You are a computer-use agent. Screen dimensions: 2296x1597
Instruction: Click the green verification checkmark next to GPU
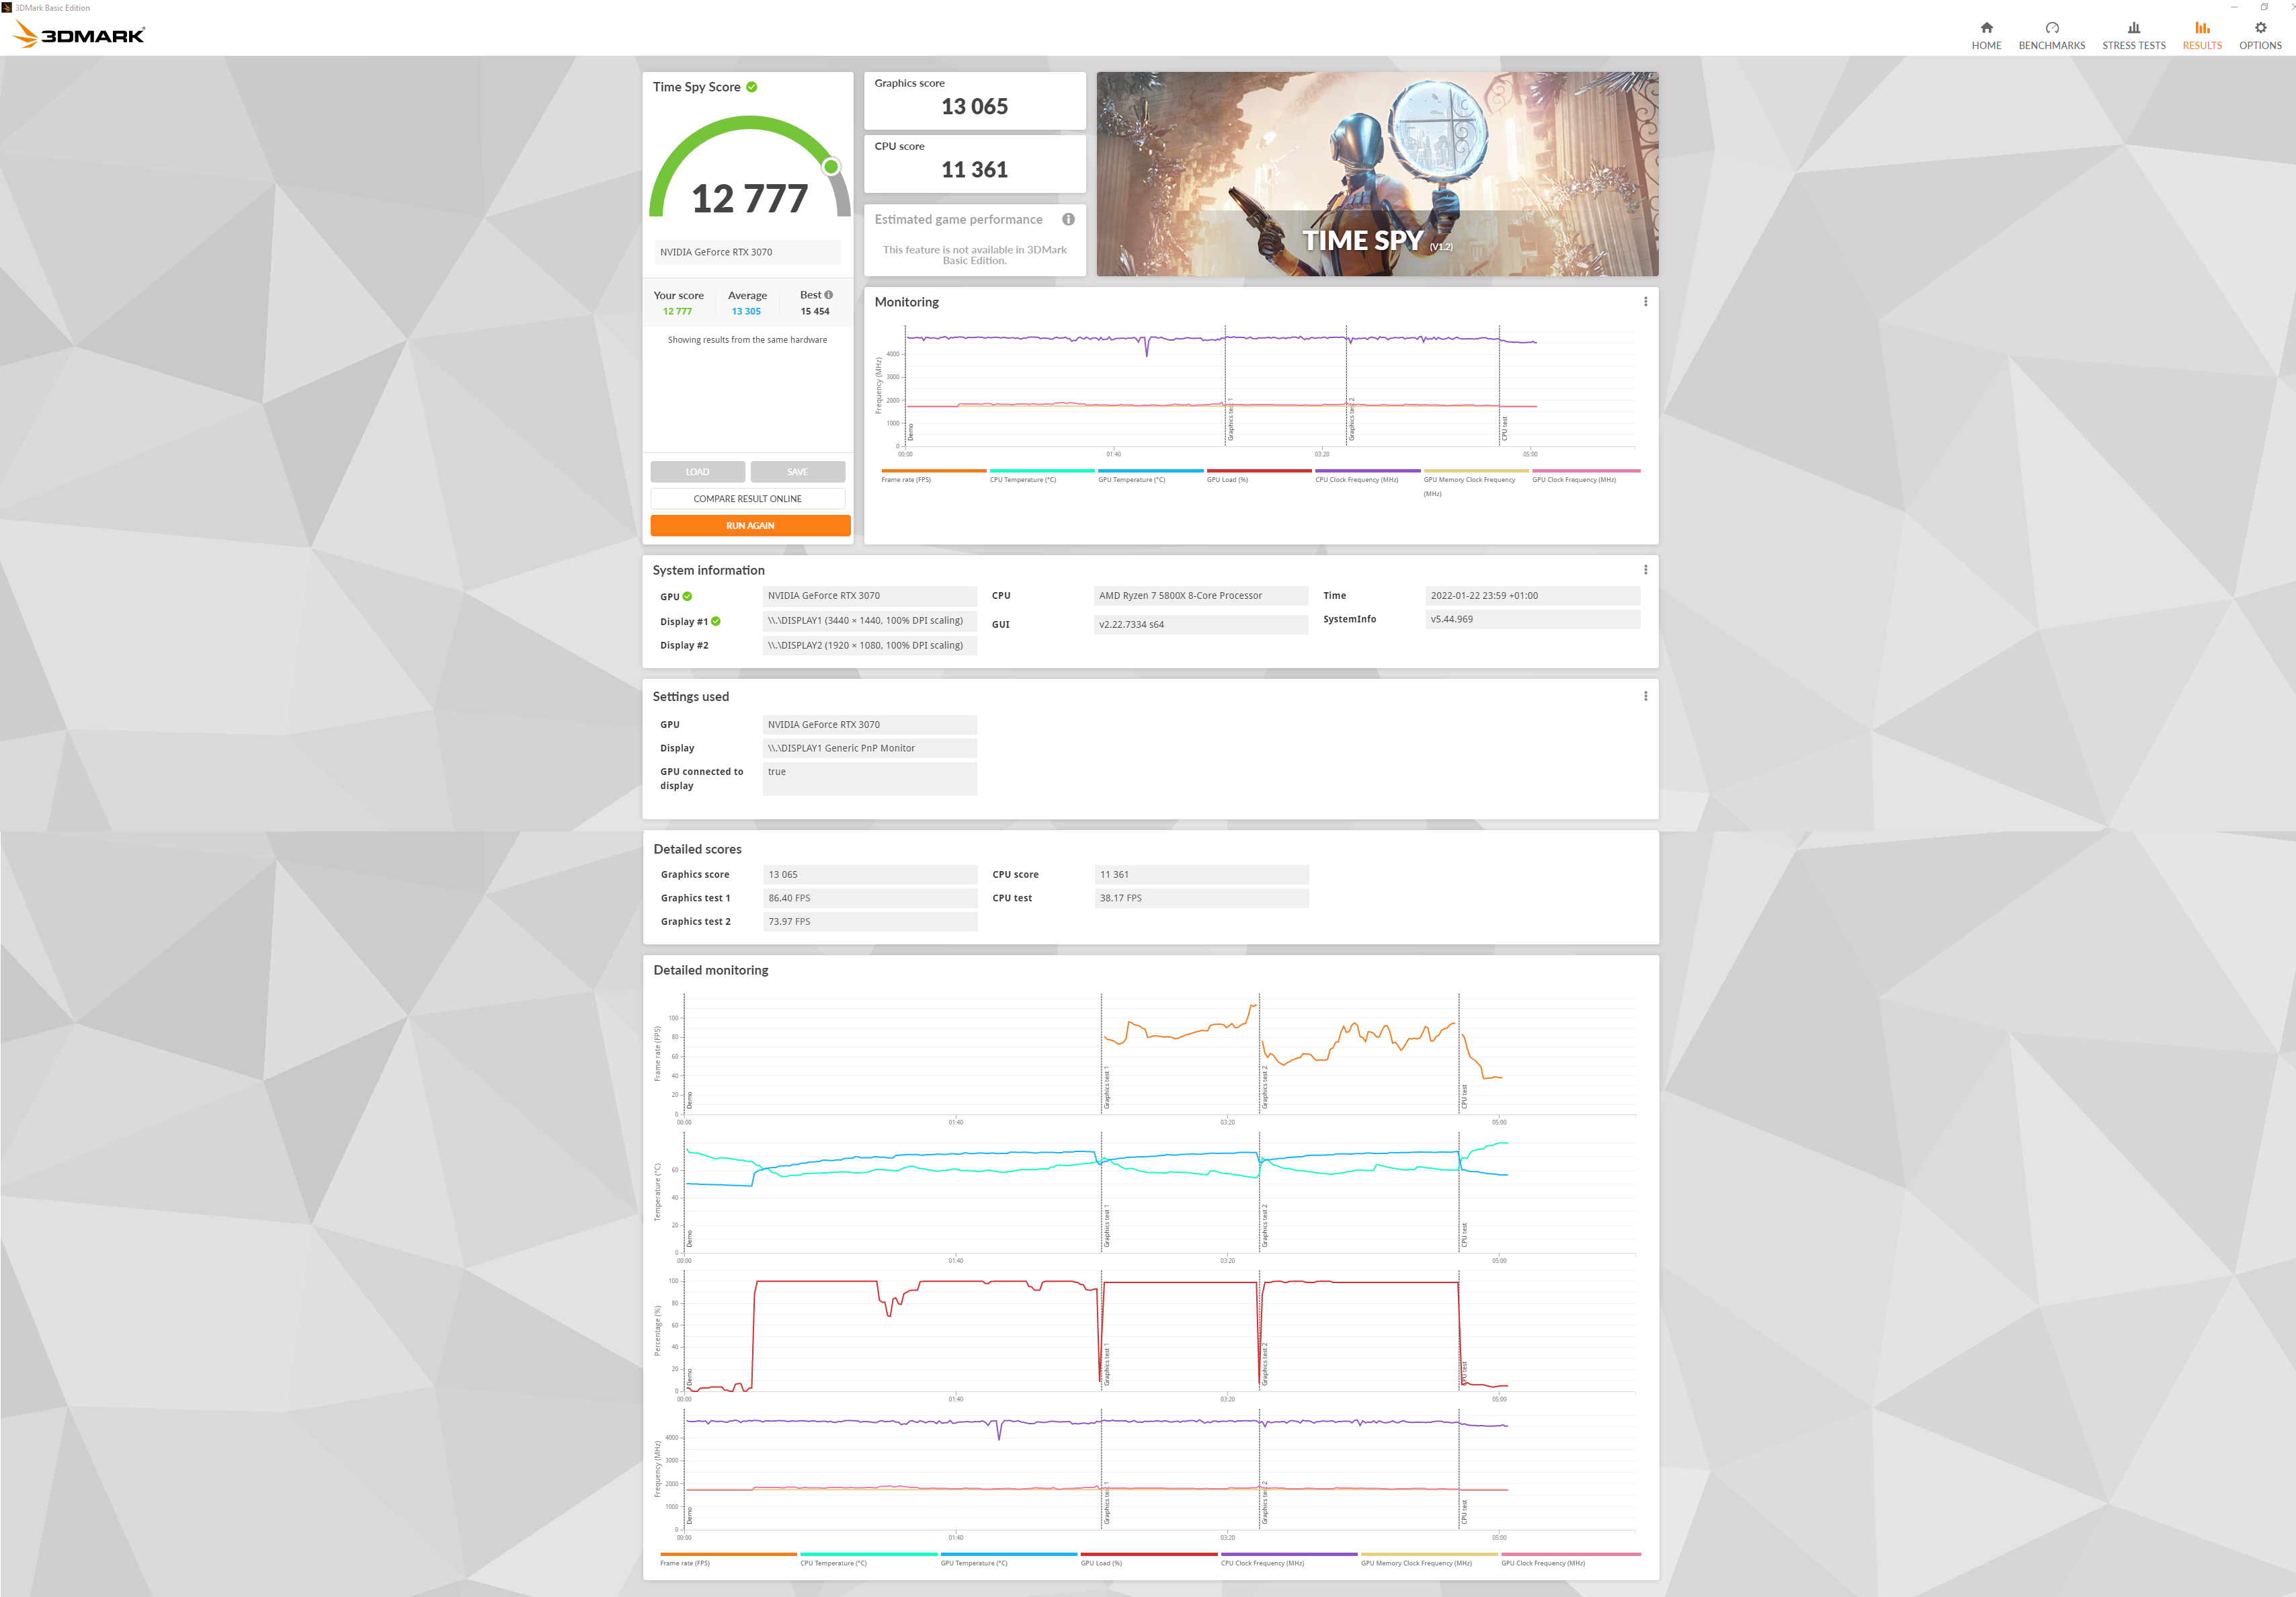686,595
